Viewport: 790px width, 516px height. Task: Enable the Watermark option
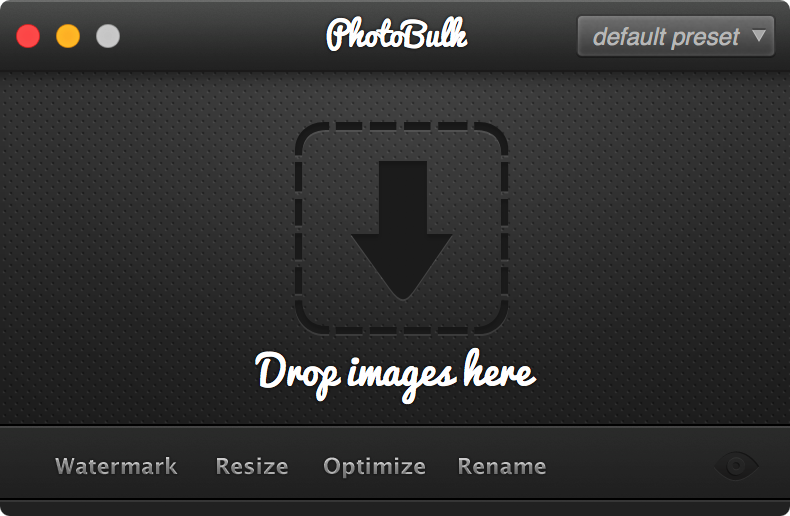click(116, 466)
